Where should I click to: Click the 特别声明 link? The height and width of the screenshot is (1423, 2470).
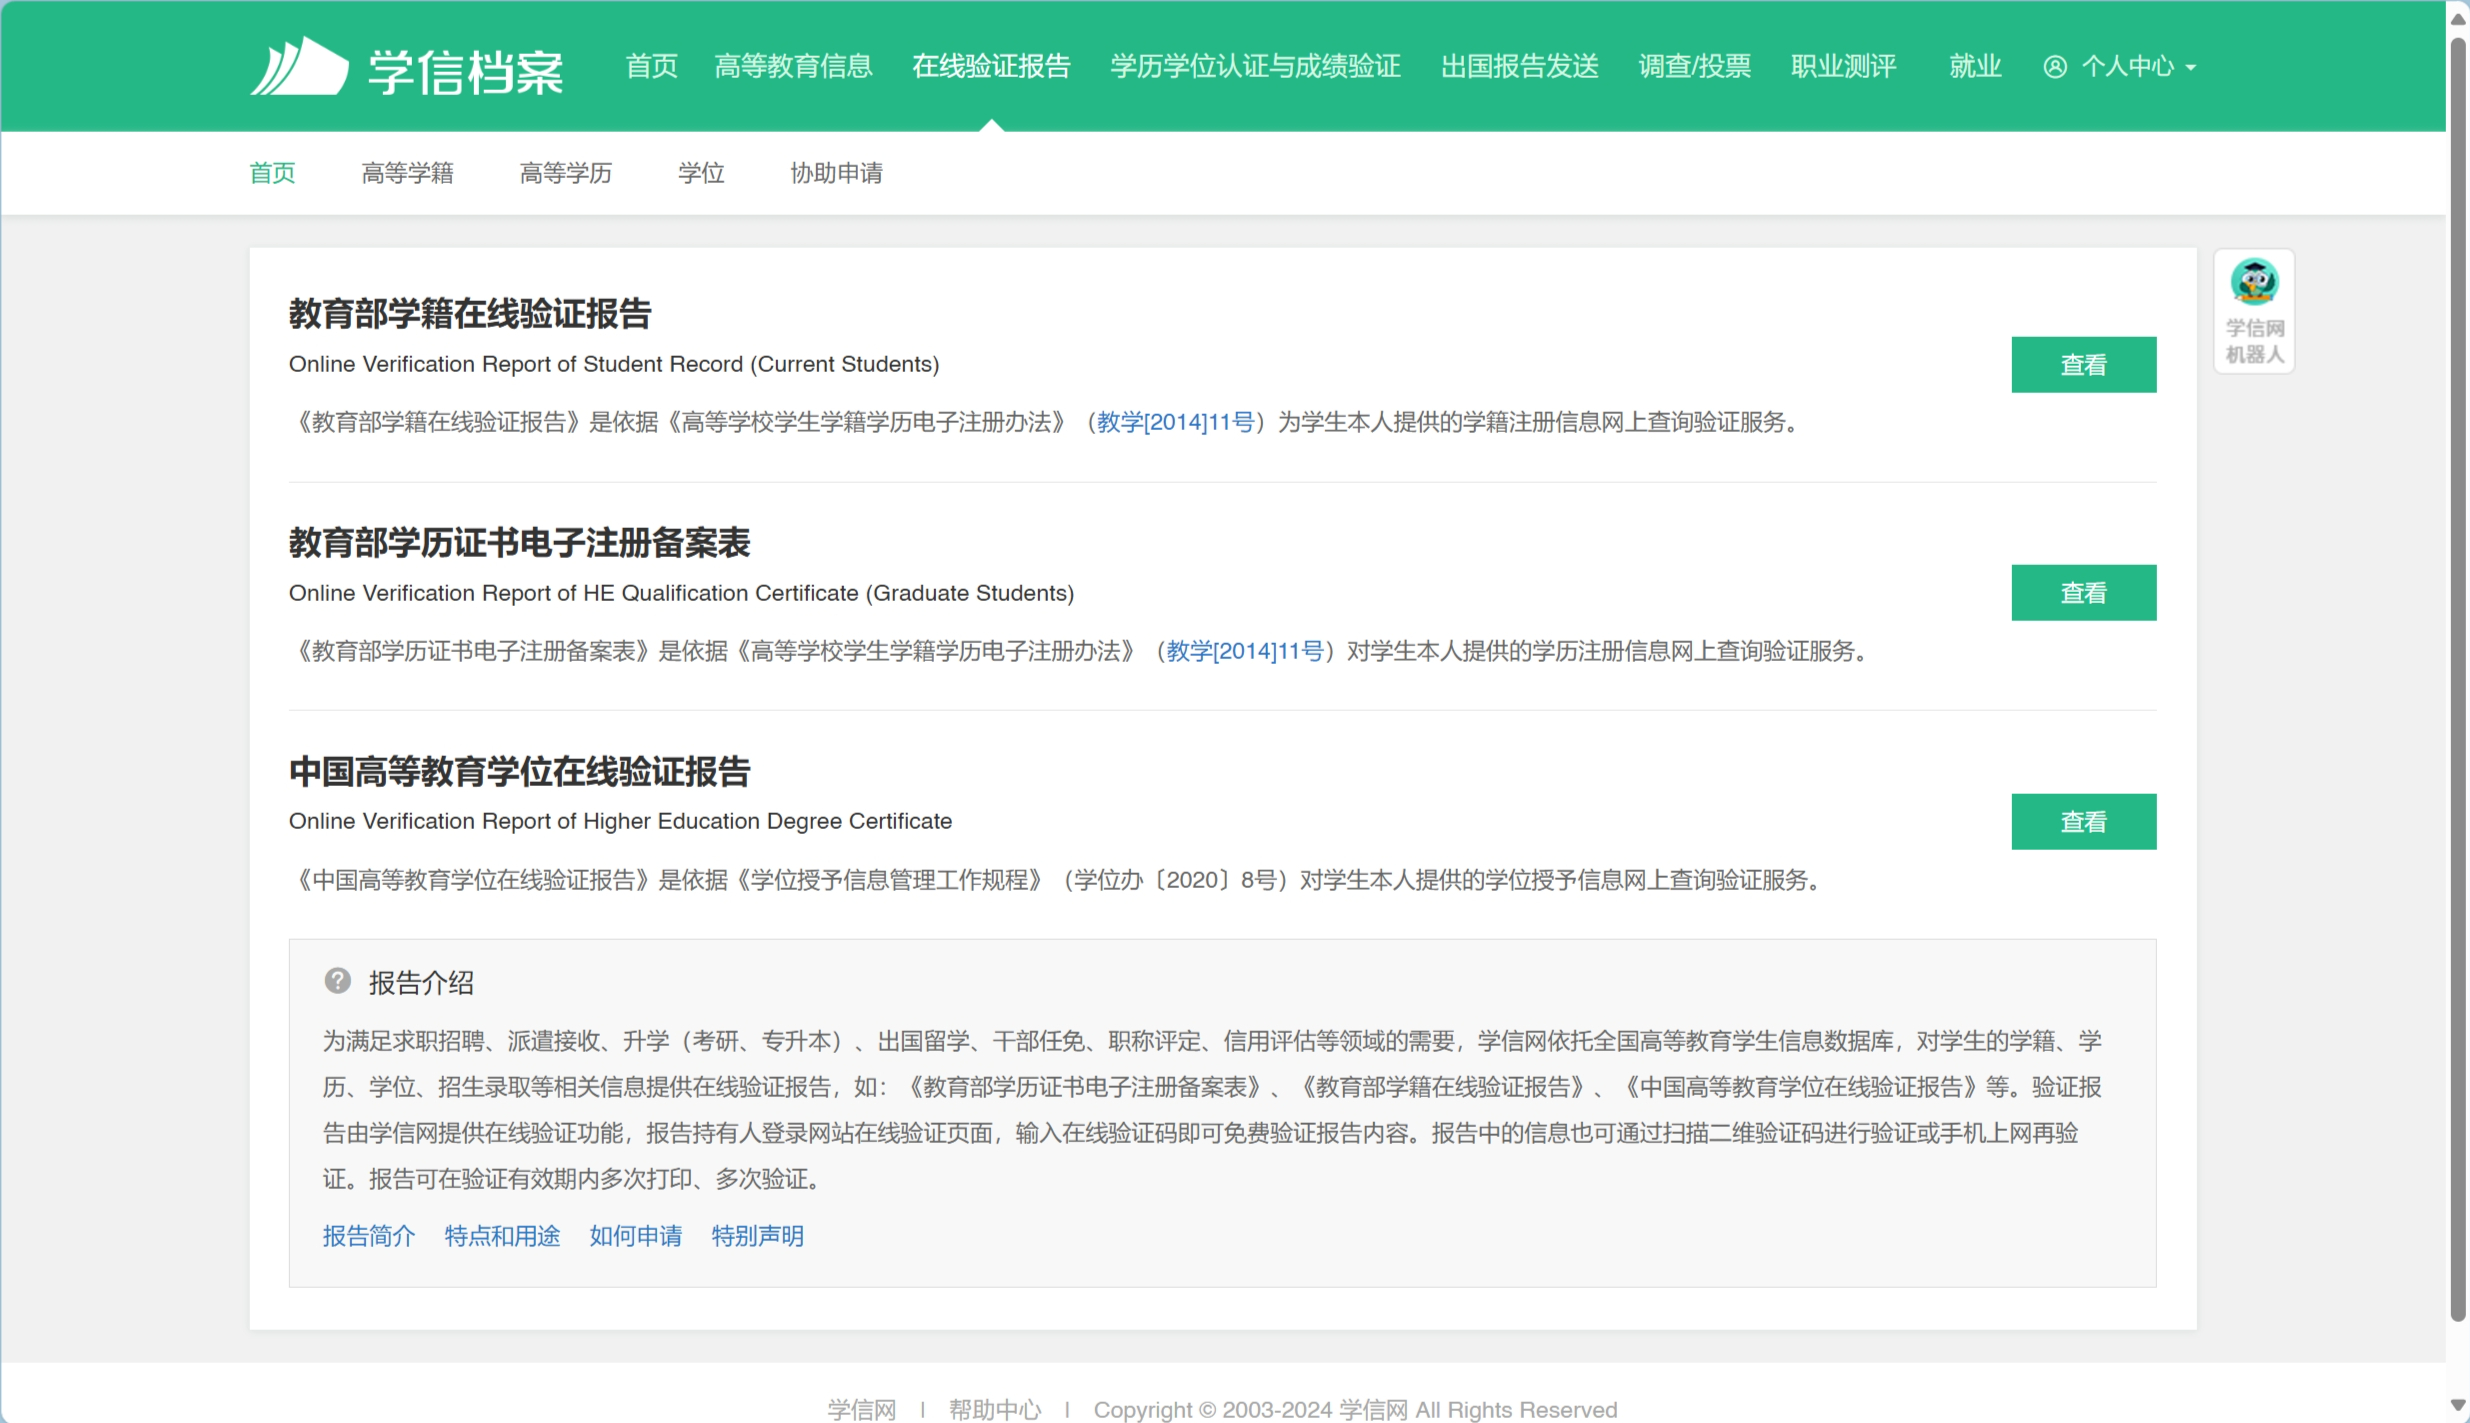pyautogui.click(x=758, y=1236)
